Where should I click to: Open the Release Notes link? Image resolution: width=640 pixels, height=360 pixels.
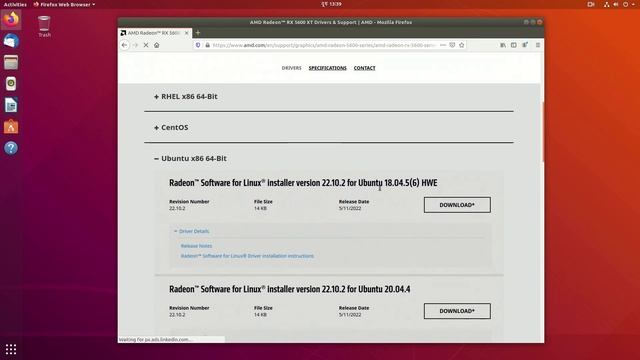pyautogui.click(x=196, y=246)
